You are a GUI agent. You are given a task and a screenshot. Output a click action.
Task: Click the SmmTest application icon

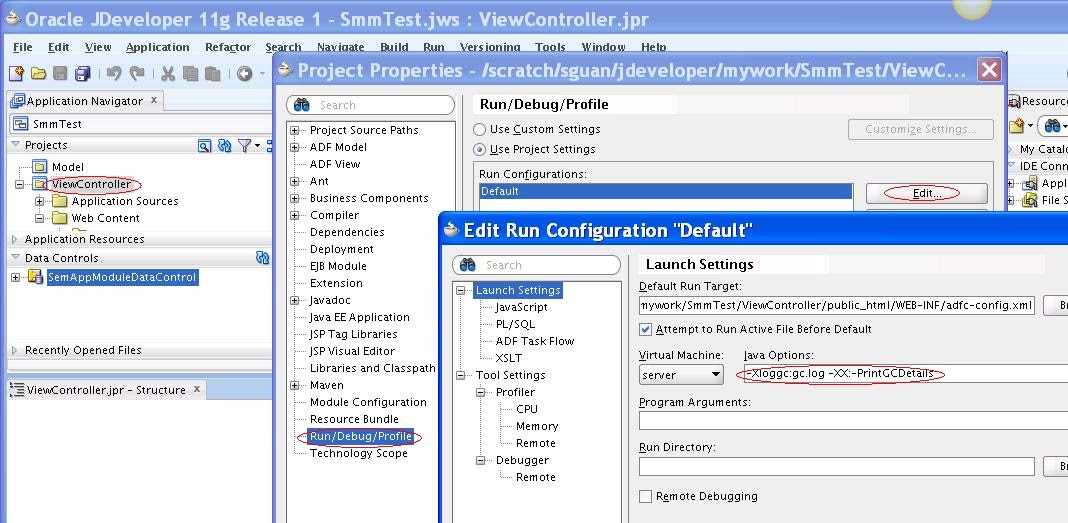point(21,124)
